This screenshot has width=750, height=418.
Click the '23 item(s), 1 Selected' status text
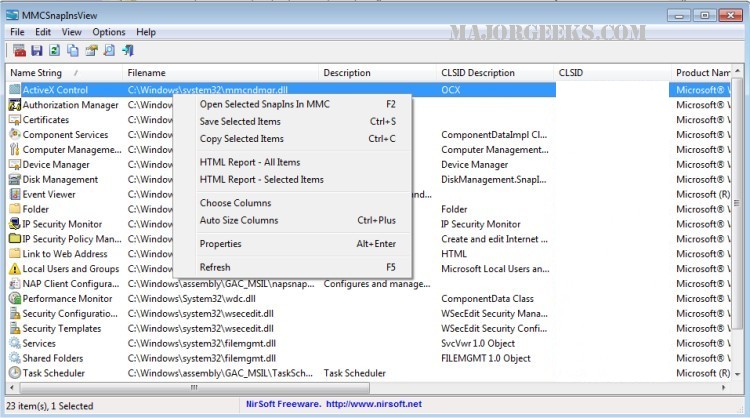tap(50, 406)
